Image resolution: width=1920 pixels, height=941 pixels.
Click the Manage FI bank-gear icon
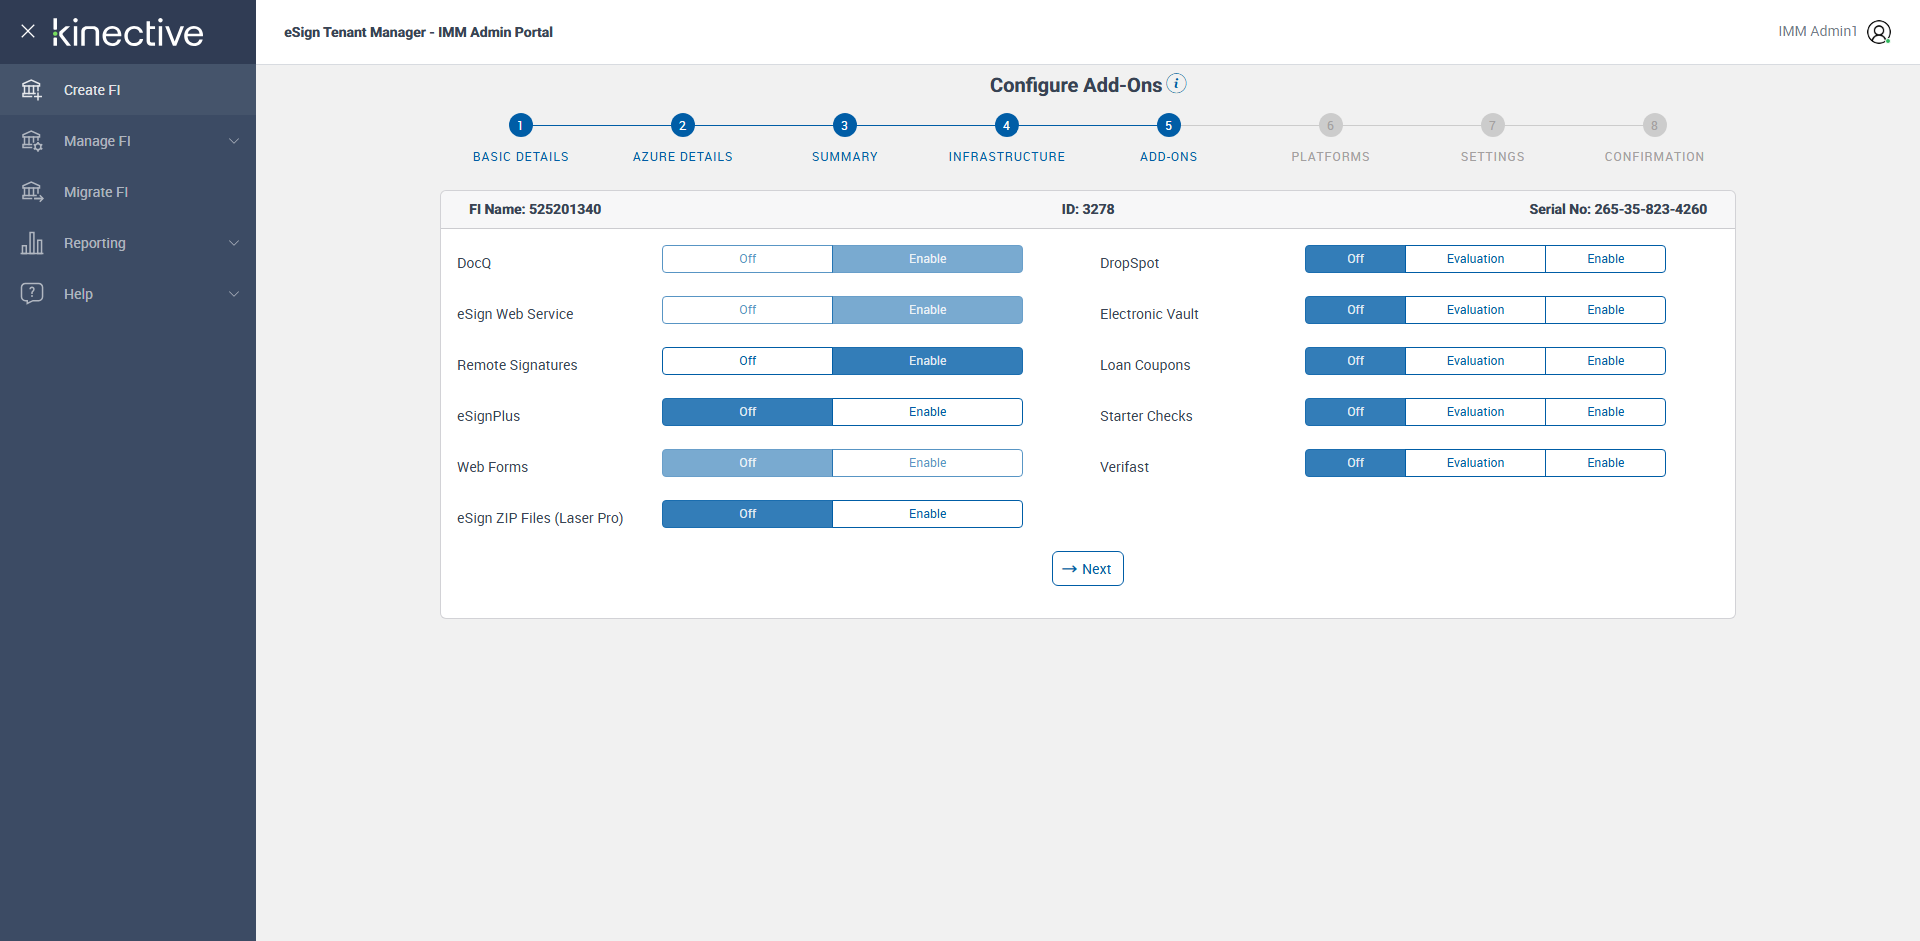[32, 141]
